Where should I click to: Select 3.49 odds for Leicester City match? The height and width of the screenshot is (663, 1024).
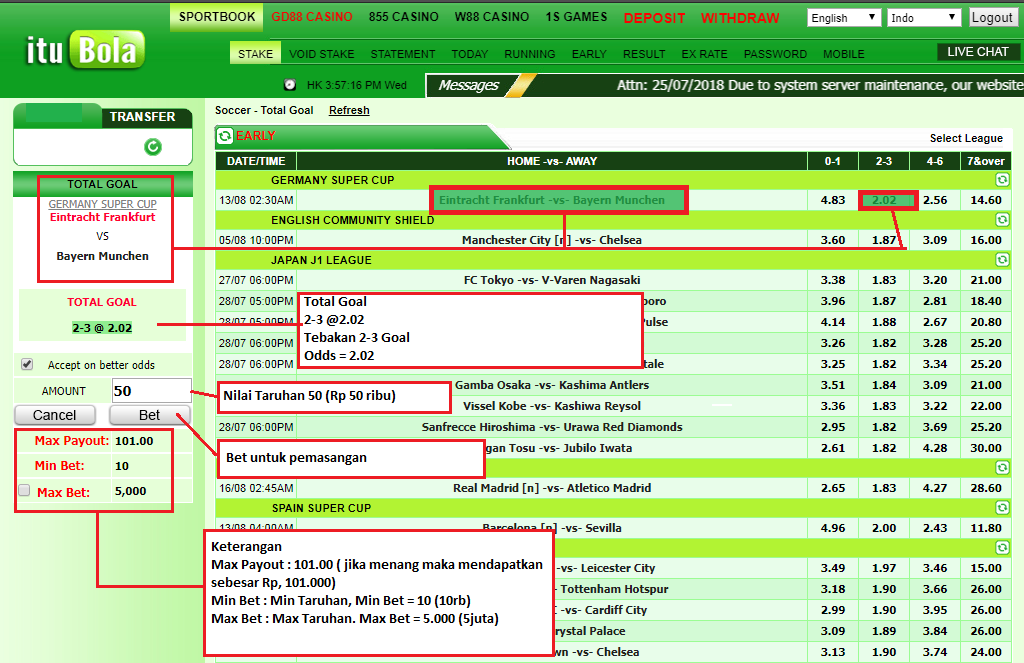pyautogui.click(x=833, y=568)
